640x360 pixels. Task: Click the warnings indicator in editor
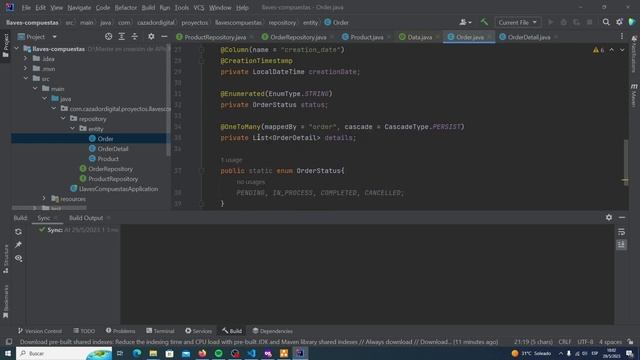pos(598,50)
